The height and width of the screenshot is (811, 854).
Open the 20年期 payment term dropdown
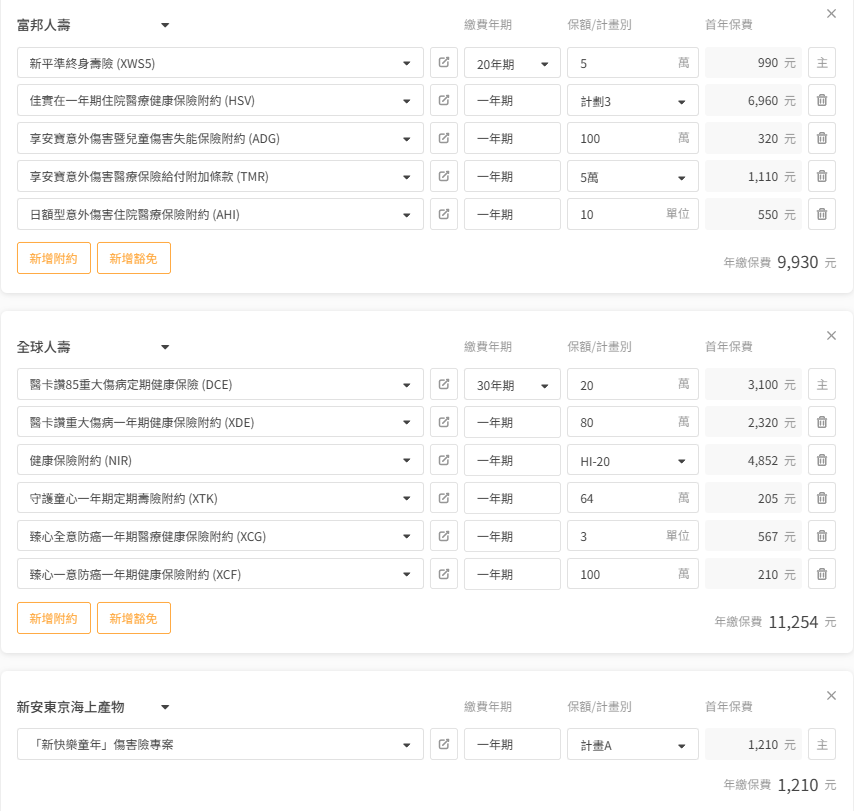pos(512,64)
